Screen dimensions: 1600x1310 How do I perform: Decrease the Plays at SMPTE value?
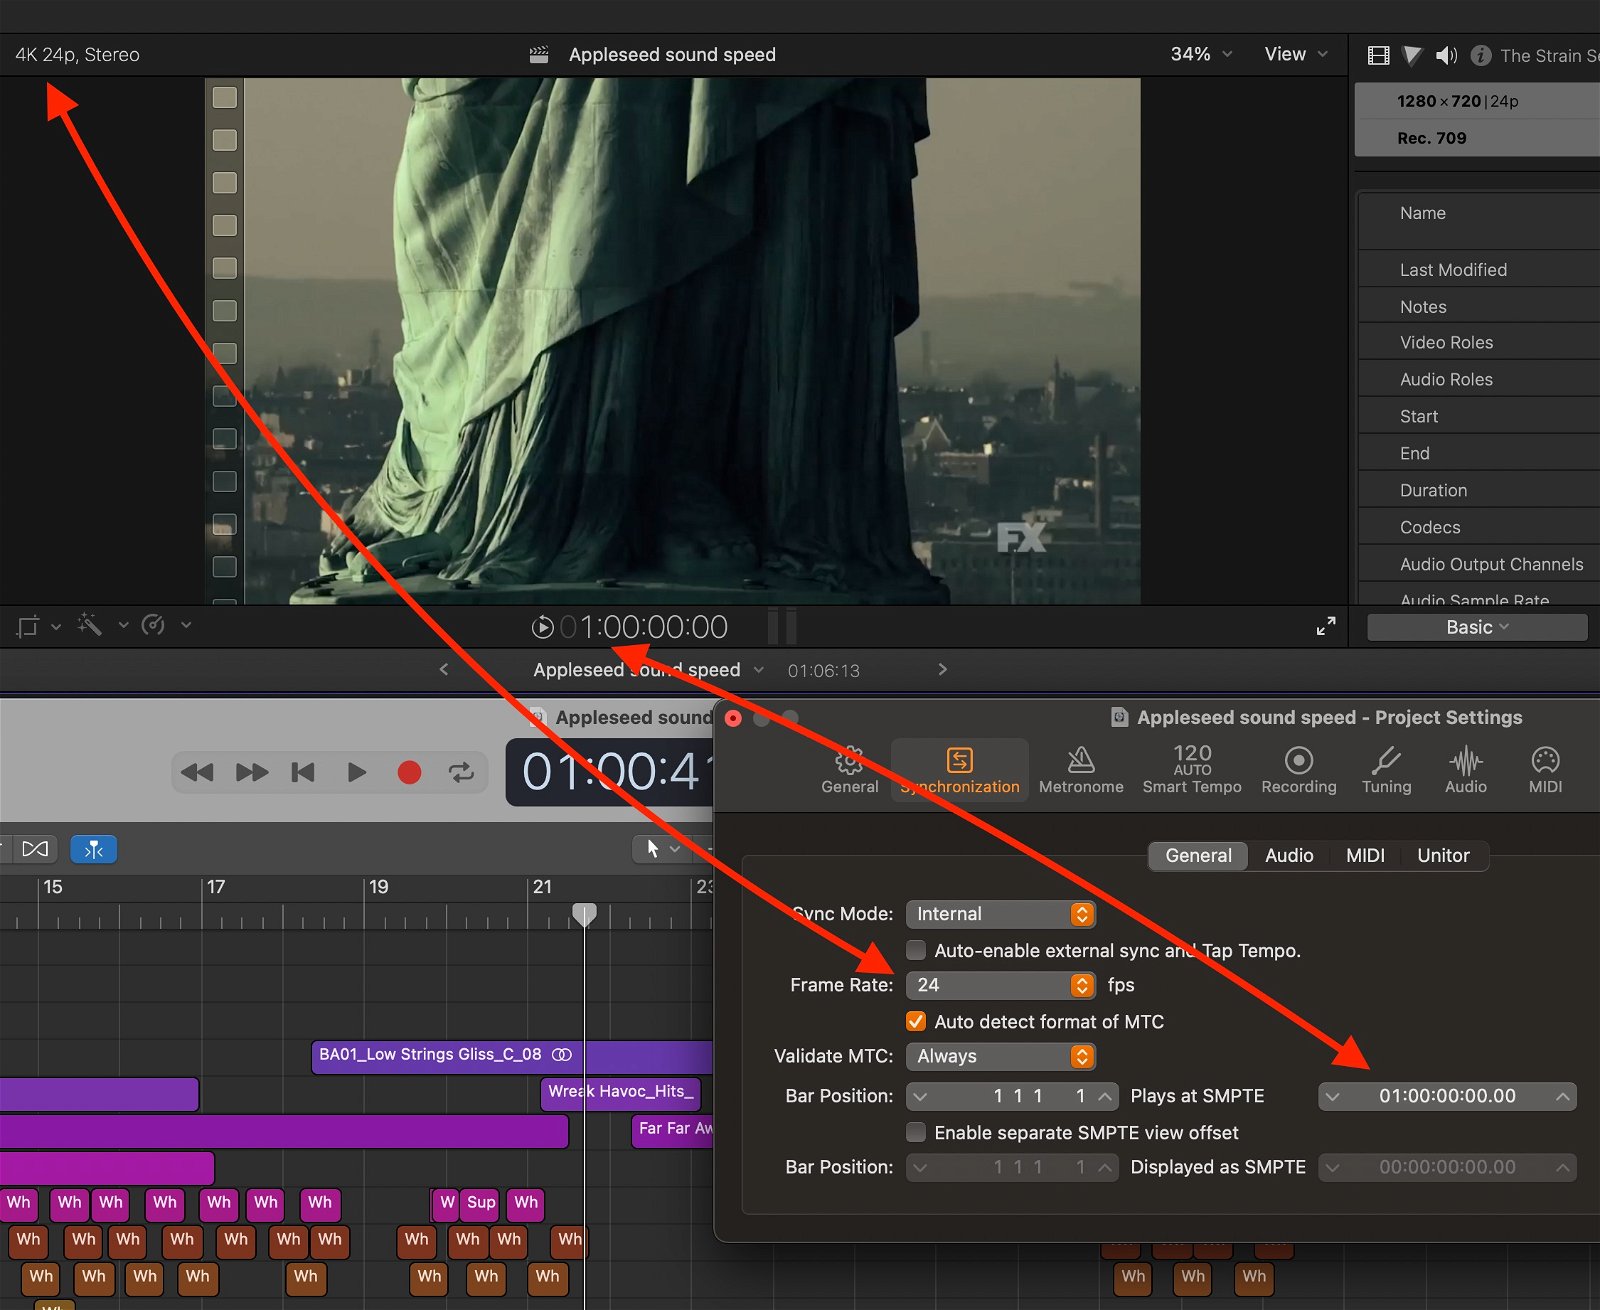point(1332,1096)
